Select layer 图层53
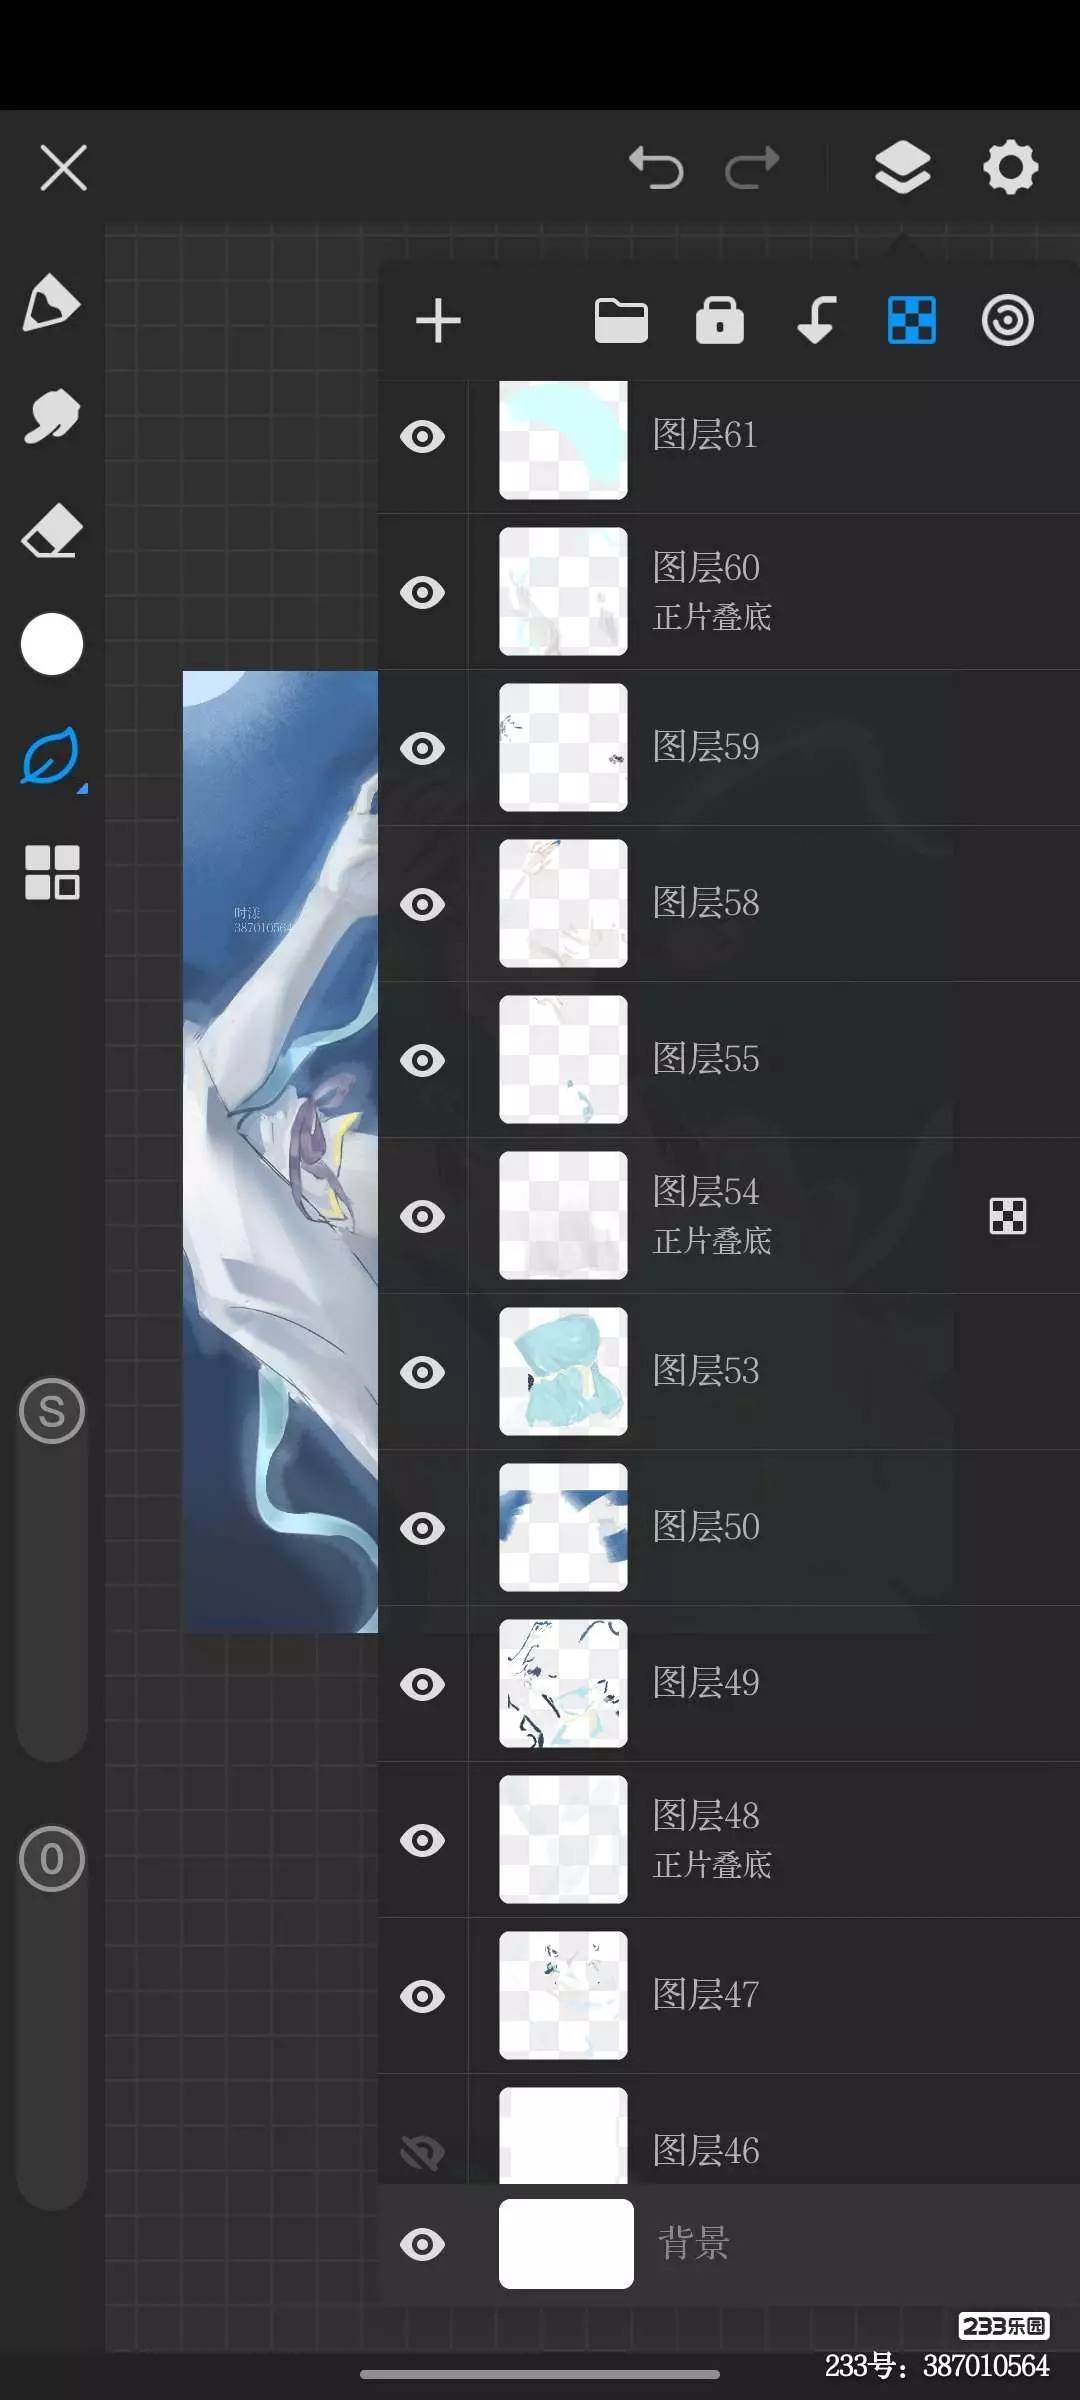Screen dimensions: 1080x2400 tap(729, 1372)
